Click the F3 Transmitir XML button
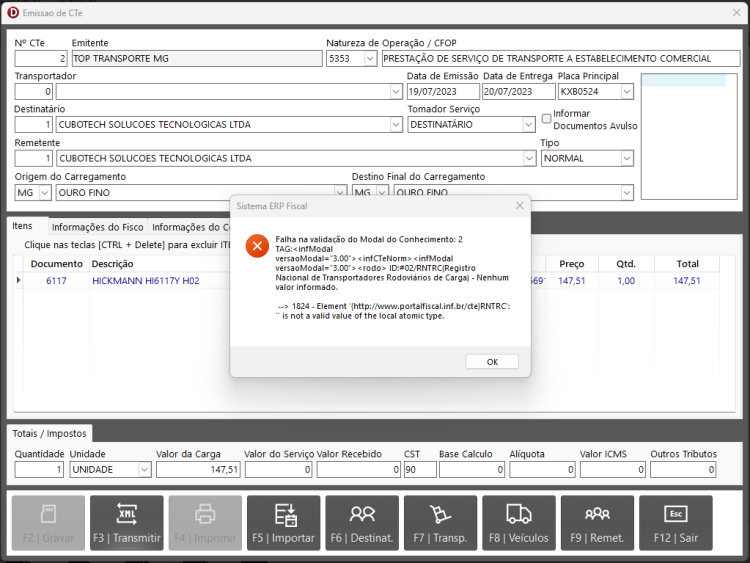750x563 pixels. pos(127,523)
